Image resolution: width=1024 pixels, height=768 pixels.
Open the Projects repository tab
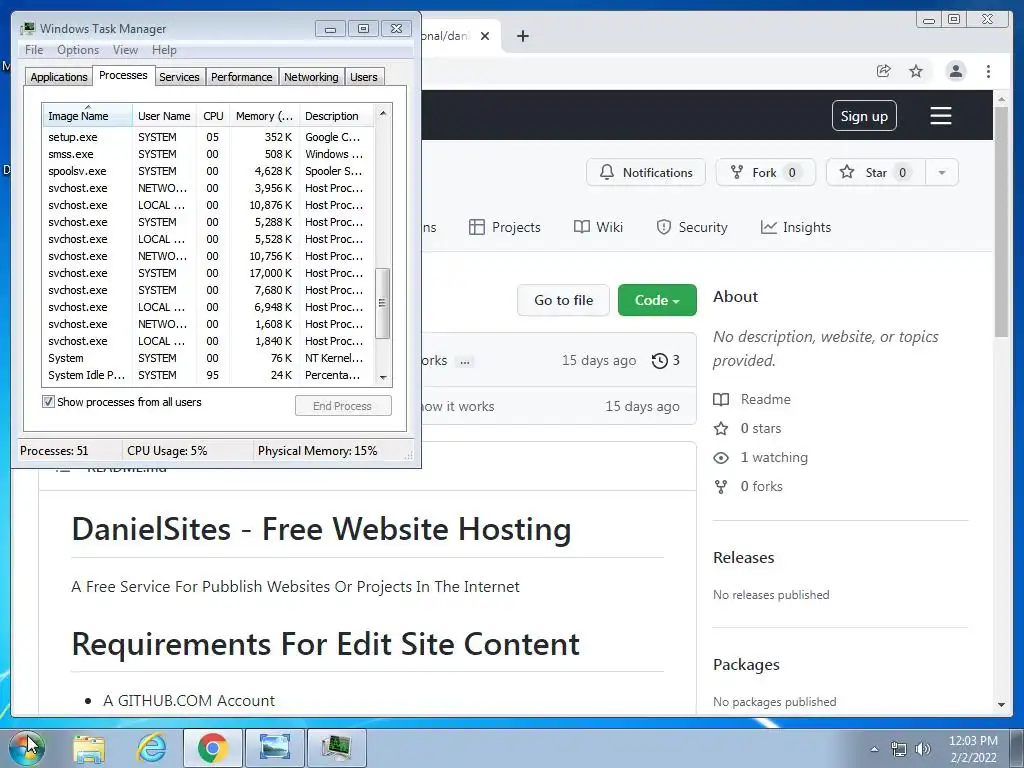pyautogui.click(x=505, y=227)
